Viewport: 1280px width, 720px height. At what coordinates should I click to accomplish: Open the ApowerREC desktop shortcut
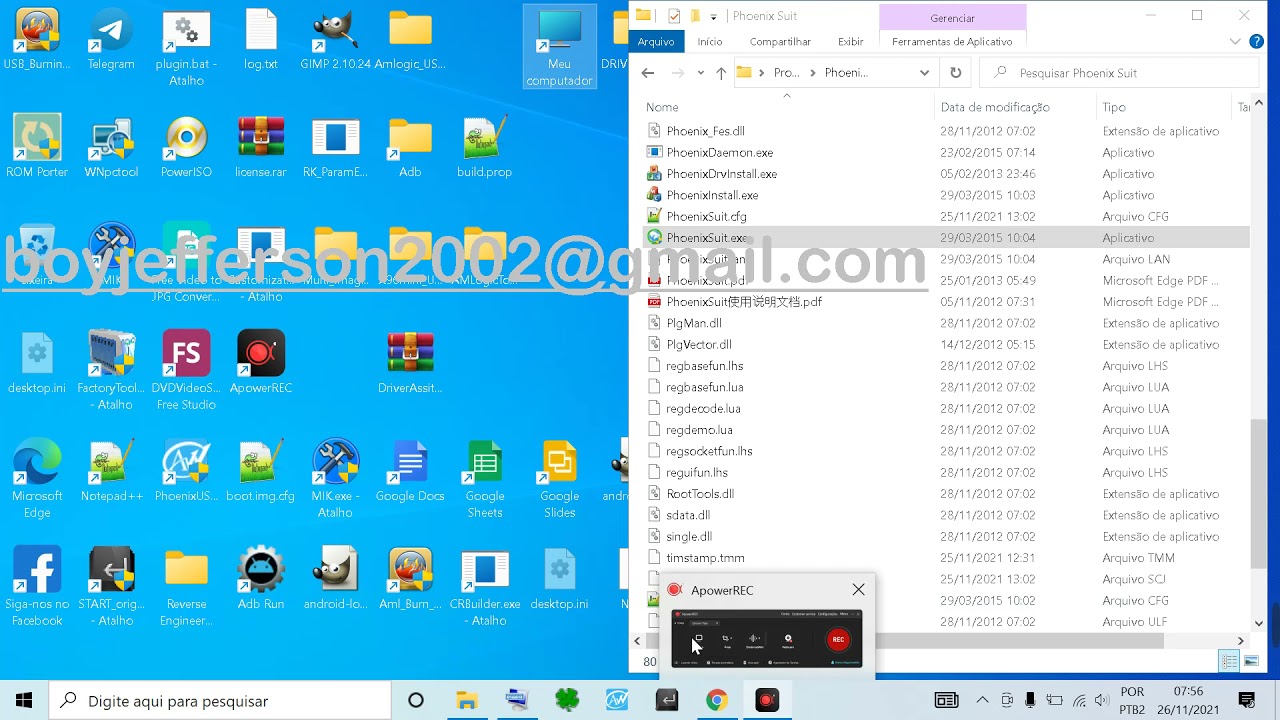pyautogui.click(x=261, y=362)
